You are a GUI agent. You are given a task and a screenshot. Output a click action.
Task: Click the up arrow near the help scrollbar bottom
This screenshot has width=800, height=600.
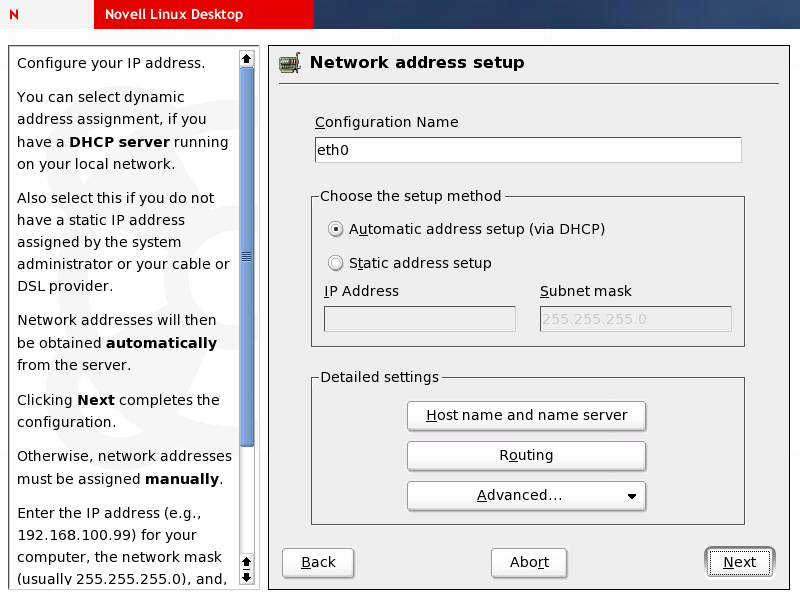247,561
